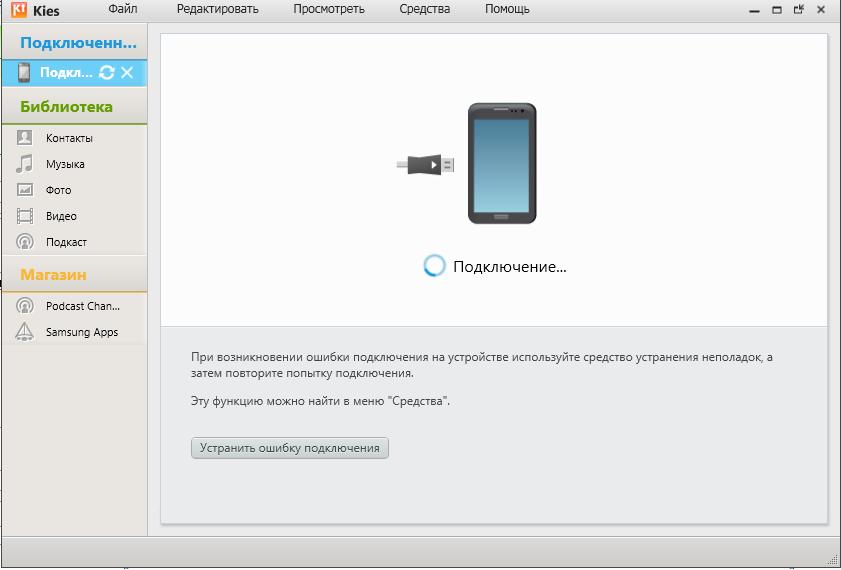Open the Видео film strip icon
Viewport: 841px width, 570px height.
click(x=25, y=216)
